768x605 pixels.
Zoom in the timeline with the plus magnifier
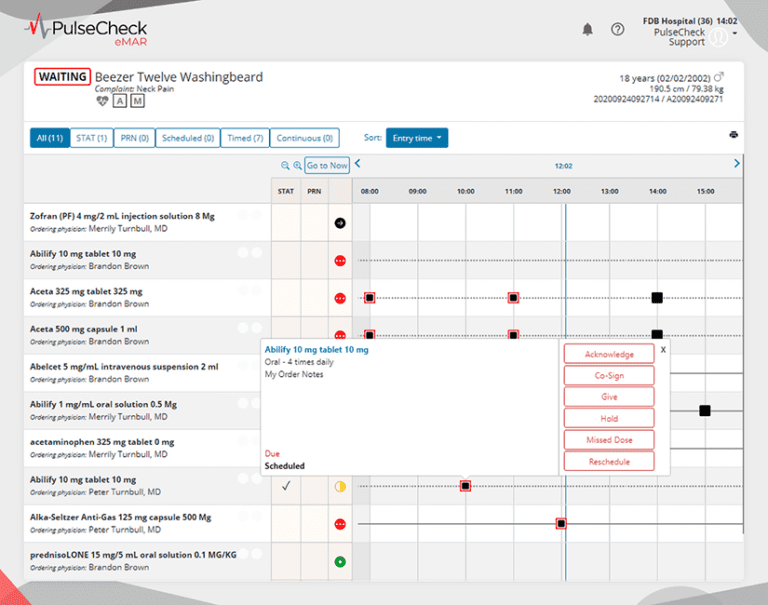coord(296,166)
